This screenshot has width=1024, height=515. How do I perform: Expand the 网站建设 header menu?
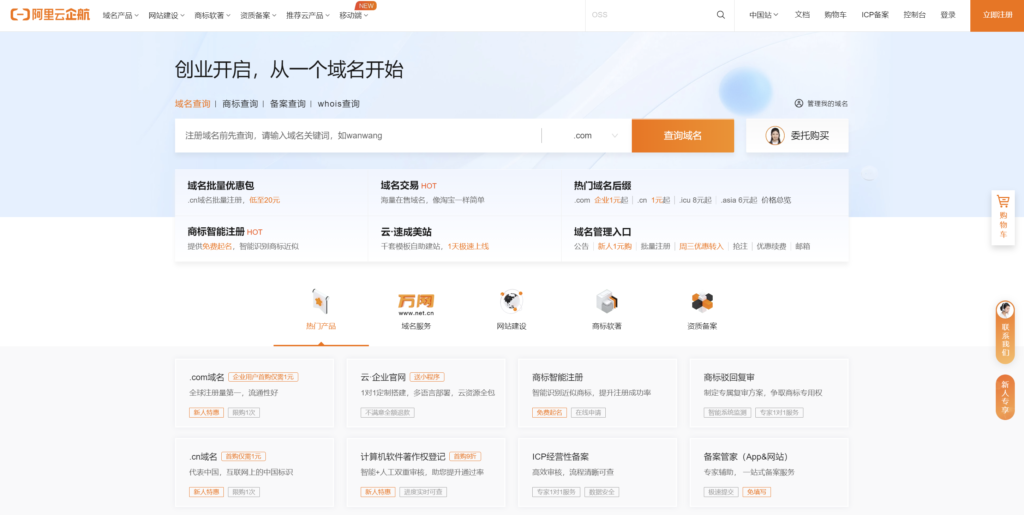(167, 15)
